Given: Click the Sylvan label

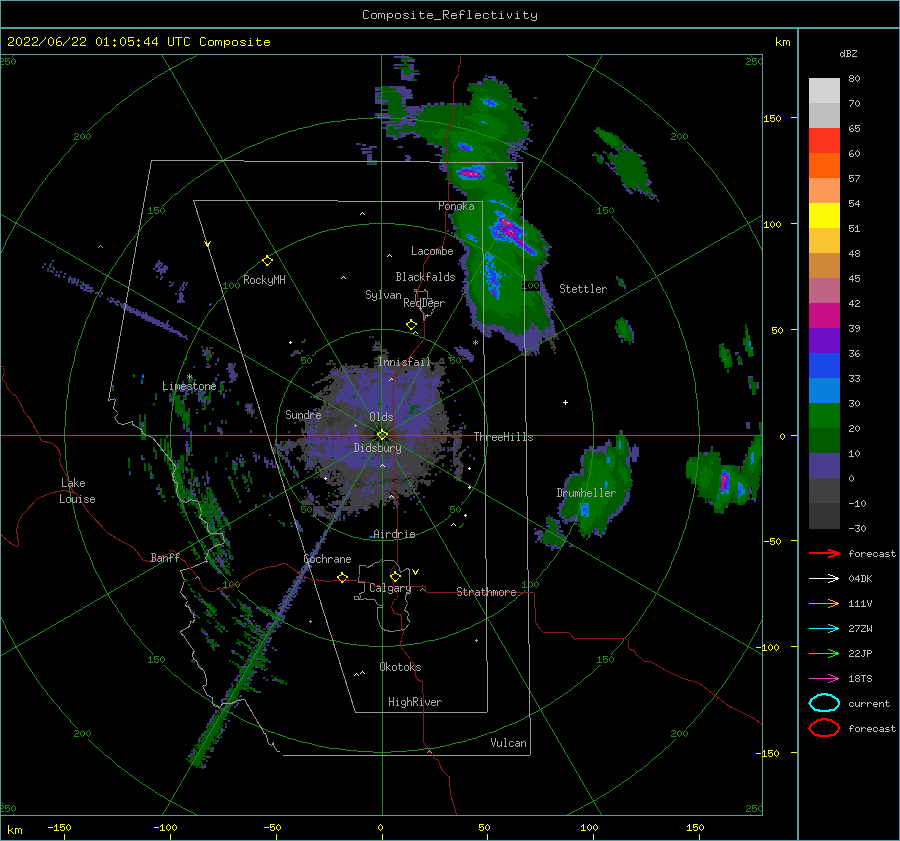Looking at the screenshot, I should (383, 295).
